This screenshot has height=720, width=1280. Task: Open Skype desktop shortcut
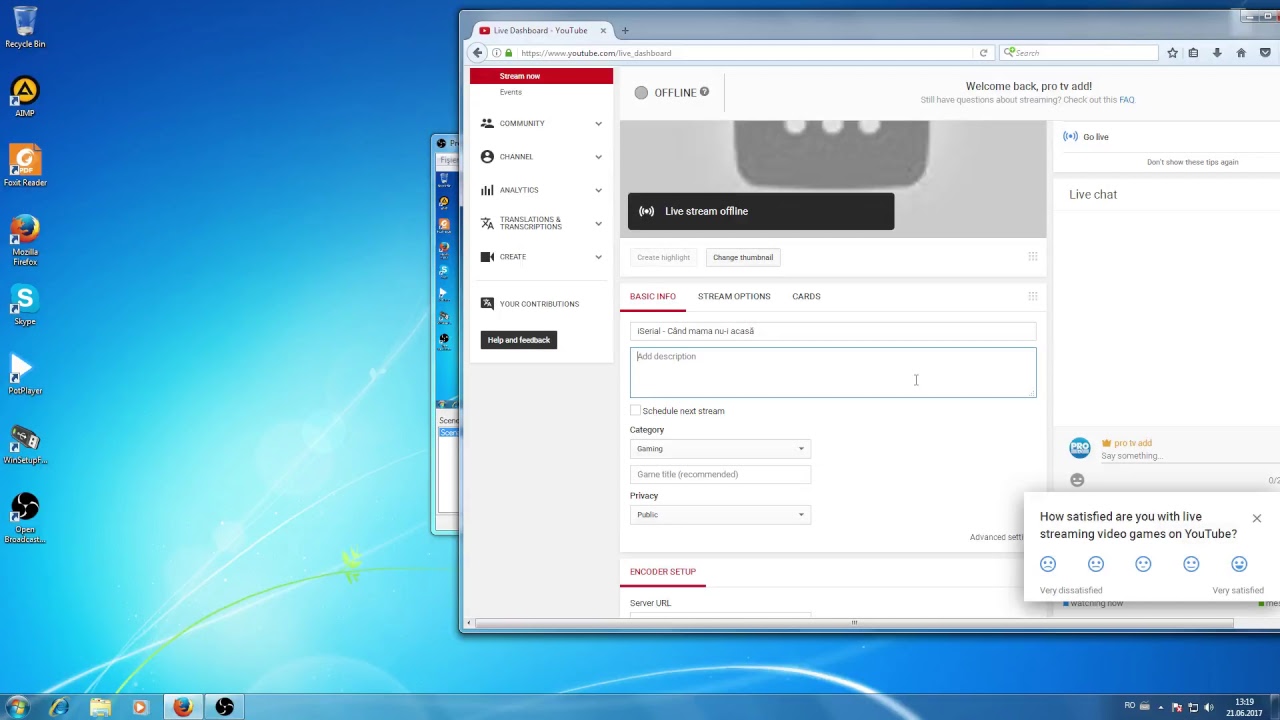coord(25,305)
